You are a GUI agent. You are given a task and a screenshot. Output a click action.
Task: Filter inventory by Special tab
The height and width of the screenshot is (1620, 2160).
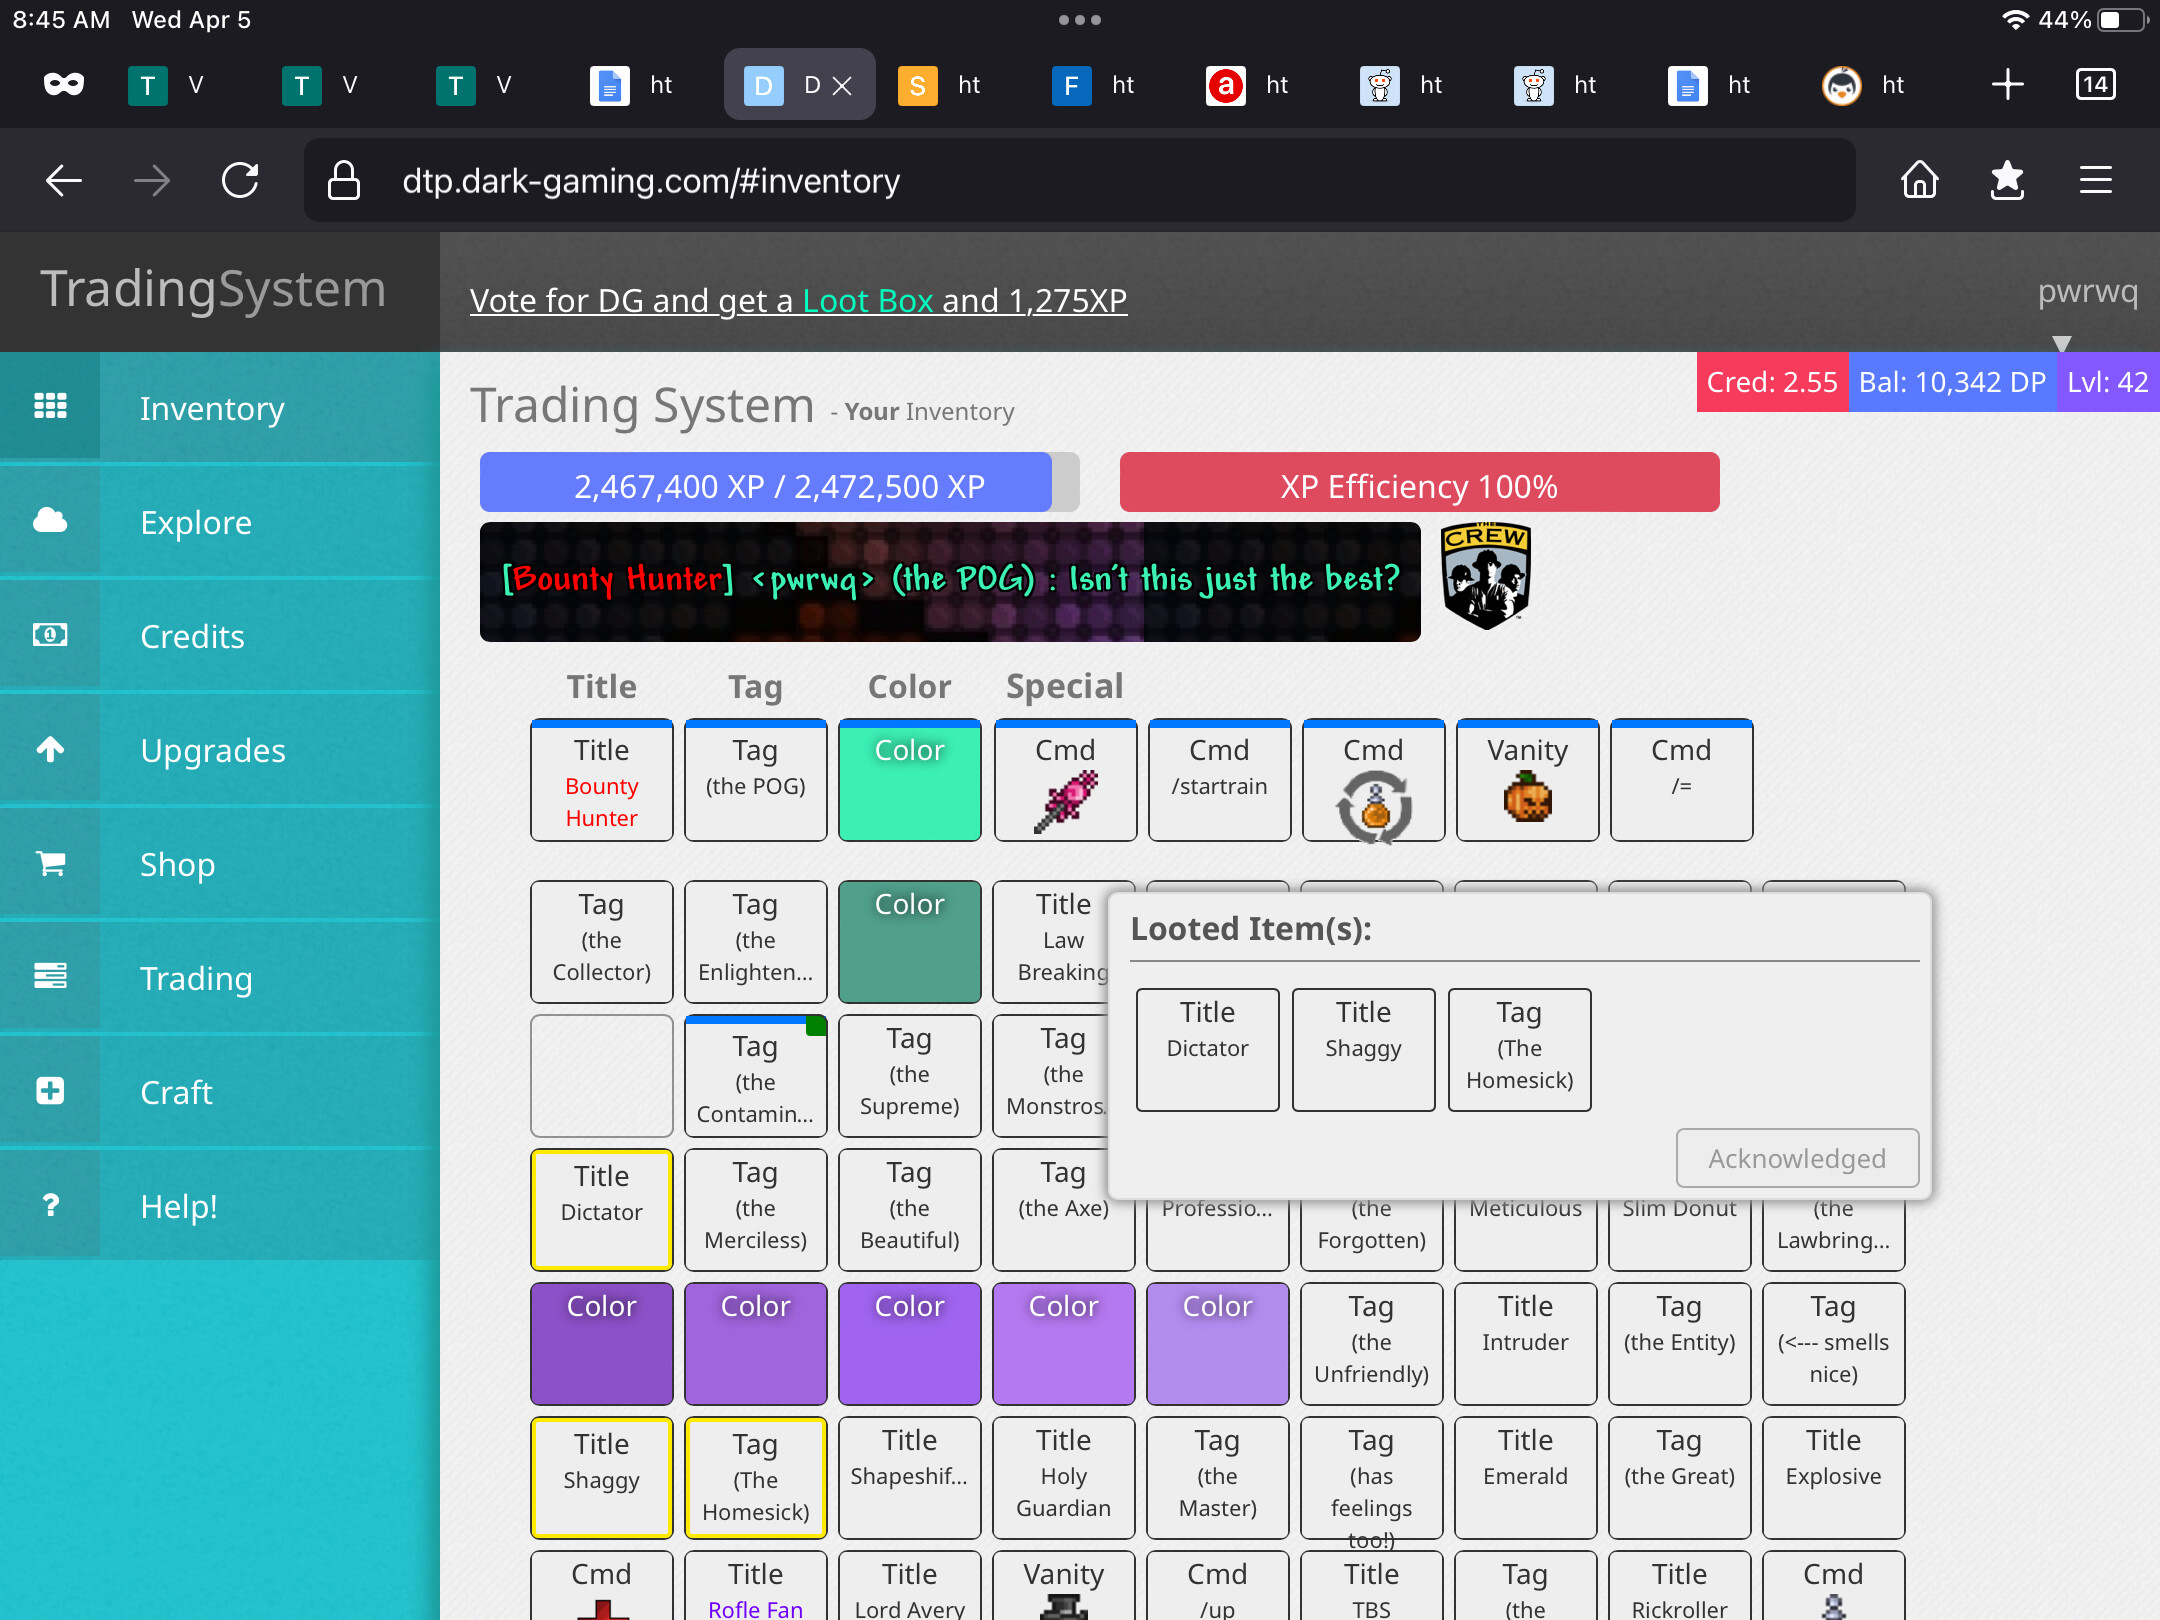click(x=1064, y=686)
